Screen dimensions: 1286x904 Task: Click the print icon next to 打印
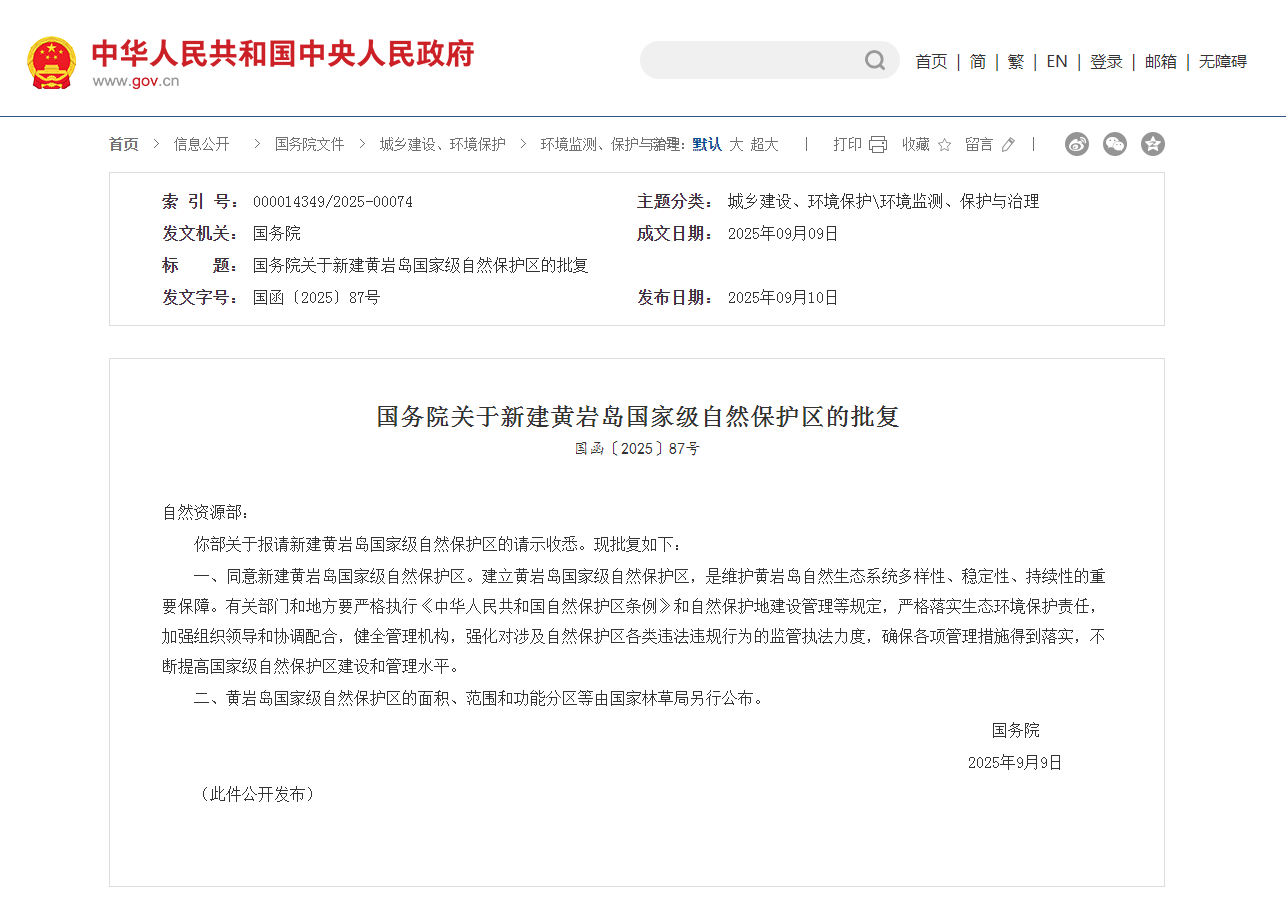[876, 144]
